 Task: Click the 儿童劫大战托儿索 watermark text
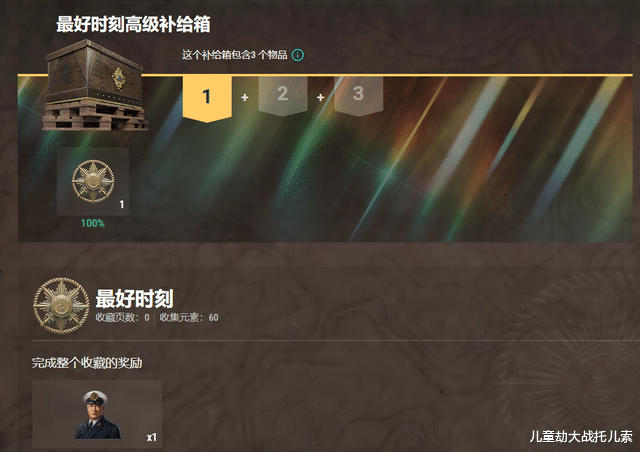tap(581, 436)
